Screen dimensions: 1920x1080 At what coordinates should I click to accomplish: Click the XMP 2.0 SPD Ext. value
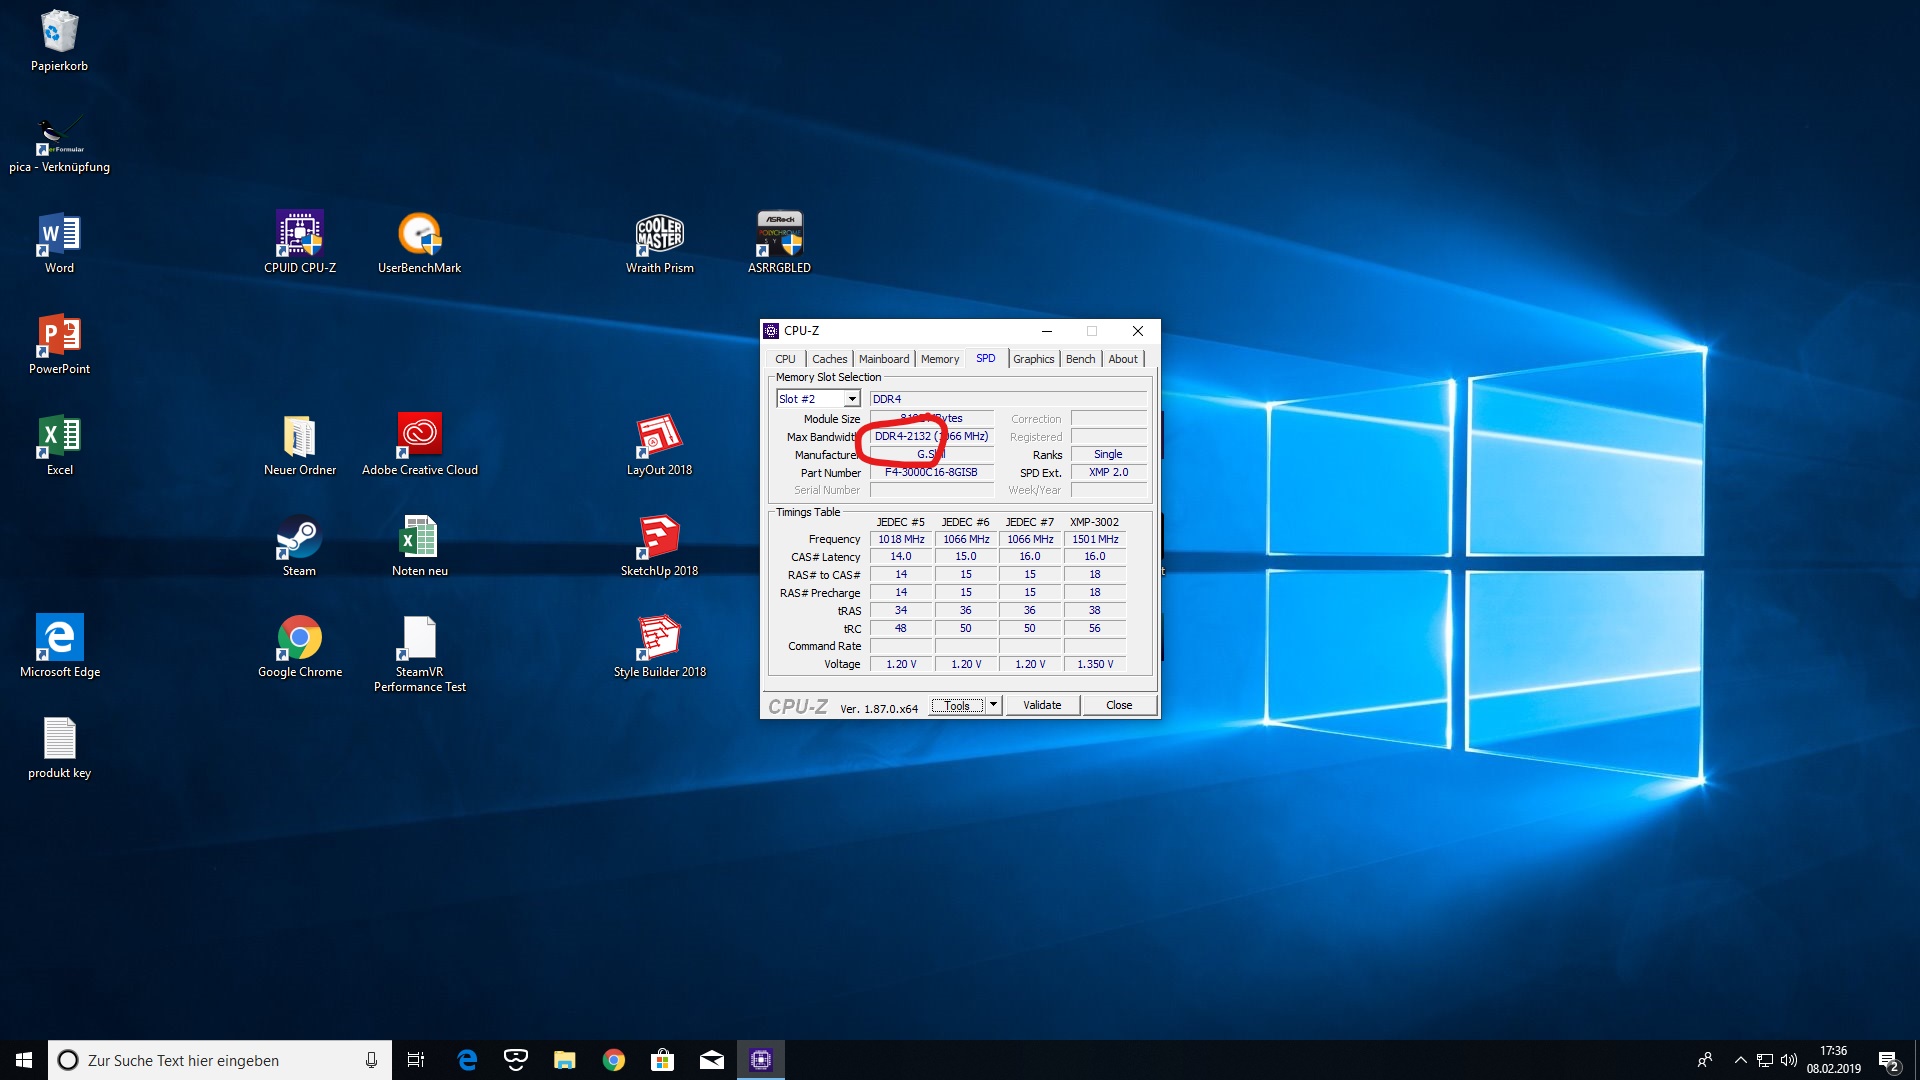point(1108,473)
